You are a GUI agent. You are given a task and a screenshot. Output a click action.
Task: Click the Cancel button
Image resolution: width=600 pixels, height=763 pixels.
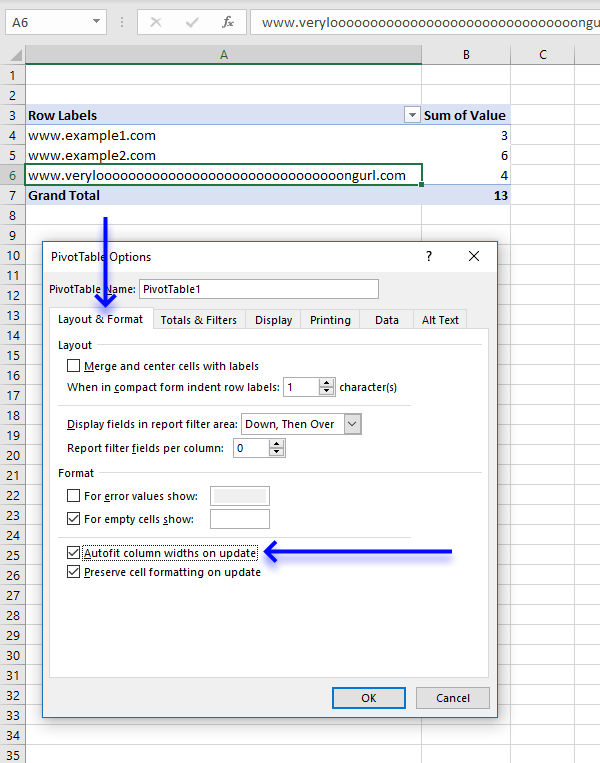click(453, 698)
